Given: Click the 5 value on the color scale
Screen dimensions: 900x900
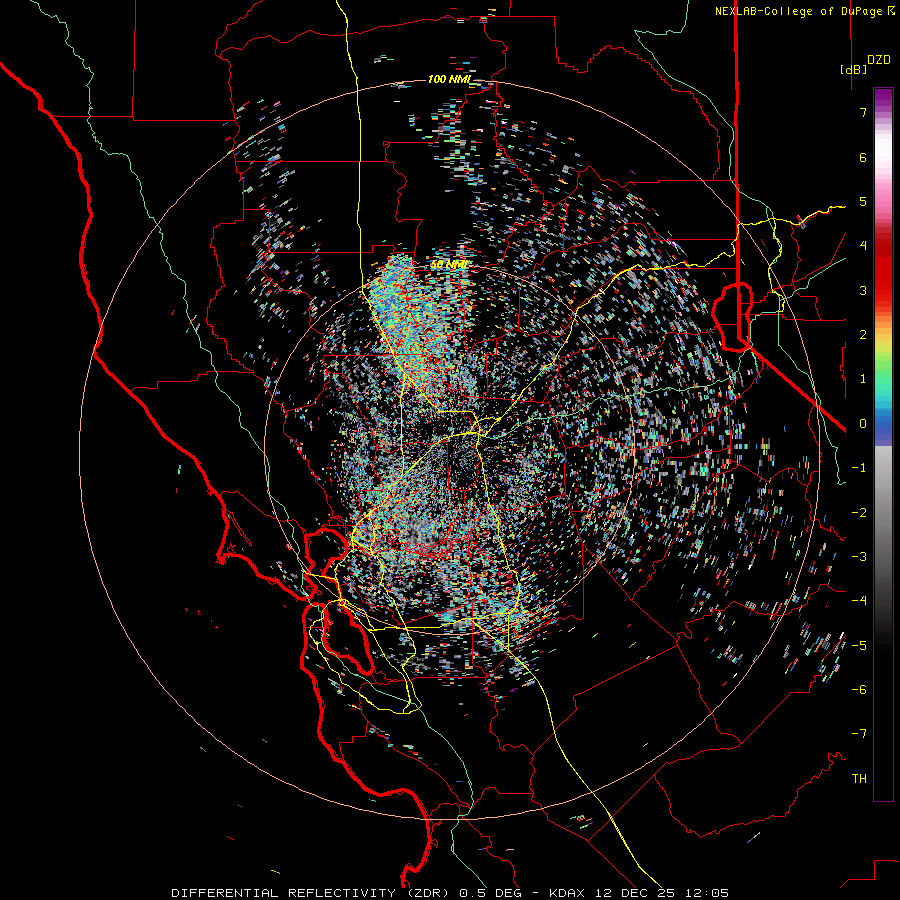Looking at the screenshot, I should click(863, 201).
